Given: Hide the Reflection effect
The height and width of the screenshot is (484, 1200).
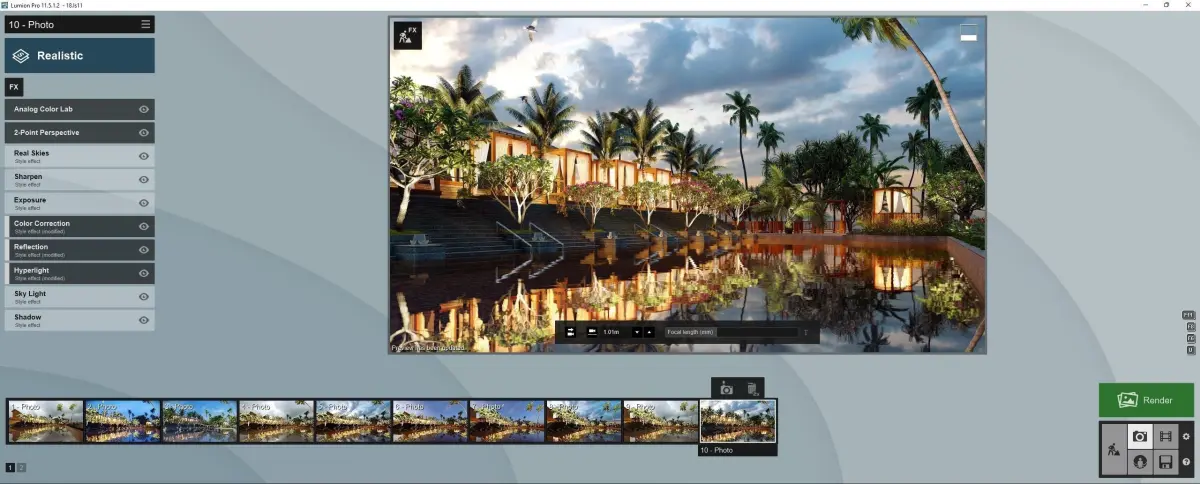Looking at the screenshot, I should [x=144, y=250].
